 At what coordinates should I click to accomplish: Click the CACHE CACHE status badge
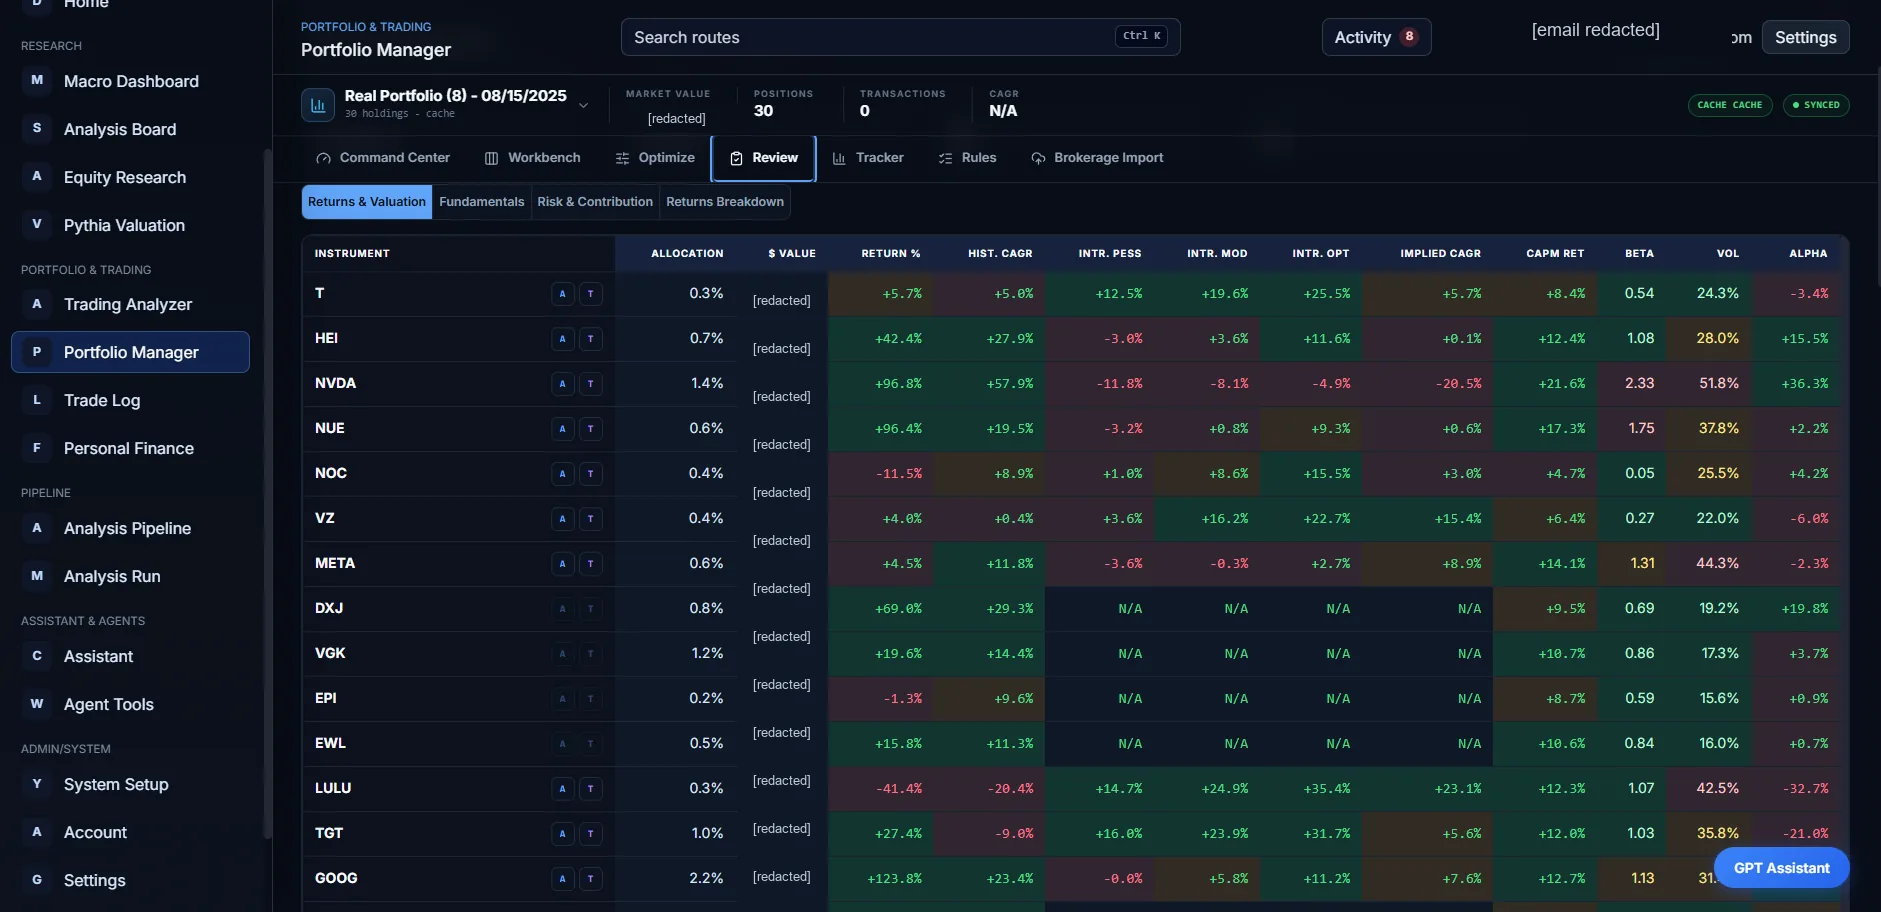1730,105
